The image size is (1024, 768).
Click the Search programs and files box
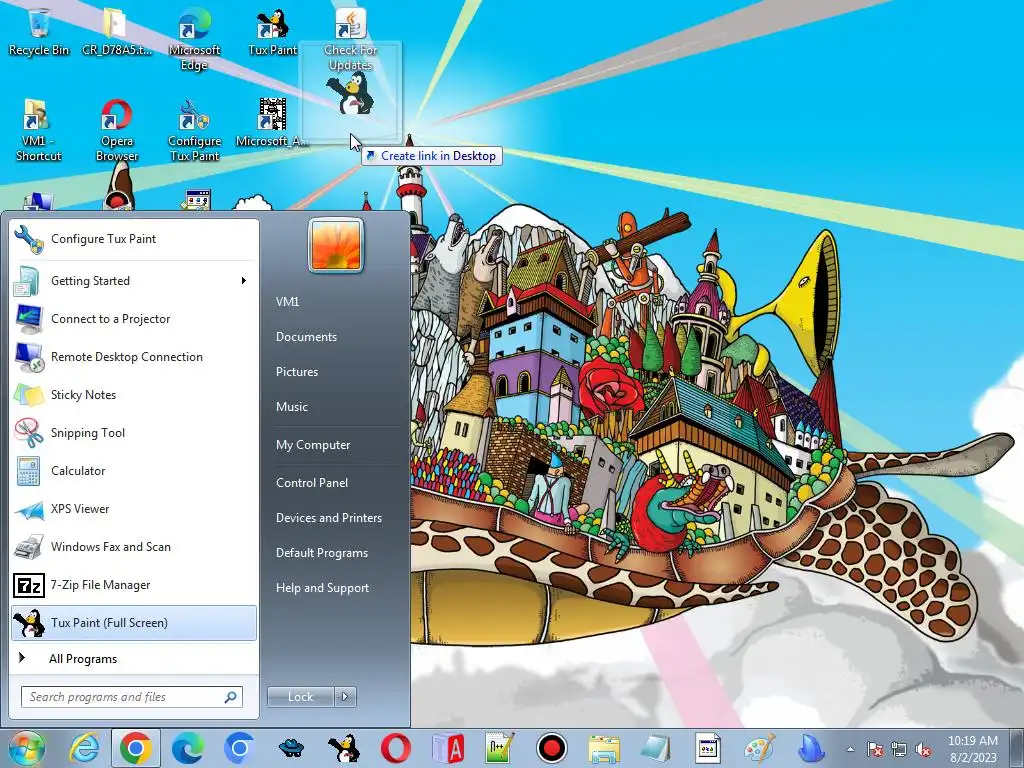(132, 697)
